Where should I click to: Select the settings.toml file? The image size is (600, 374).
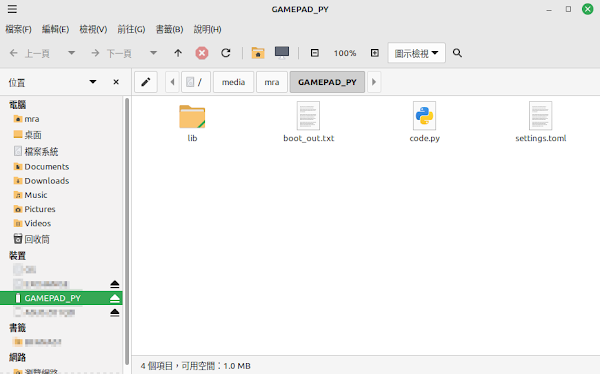(540, 122)
